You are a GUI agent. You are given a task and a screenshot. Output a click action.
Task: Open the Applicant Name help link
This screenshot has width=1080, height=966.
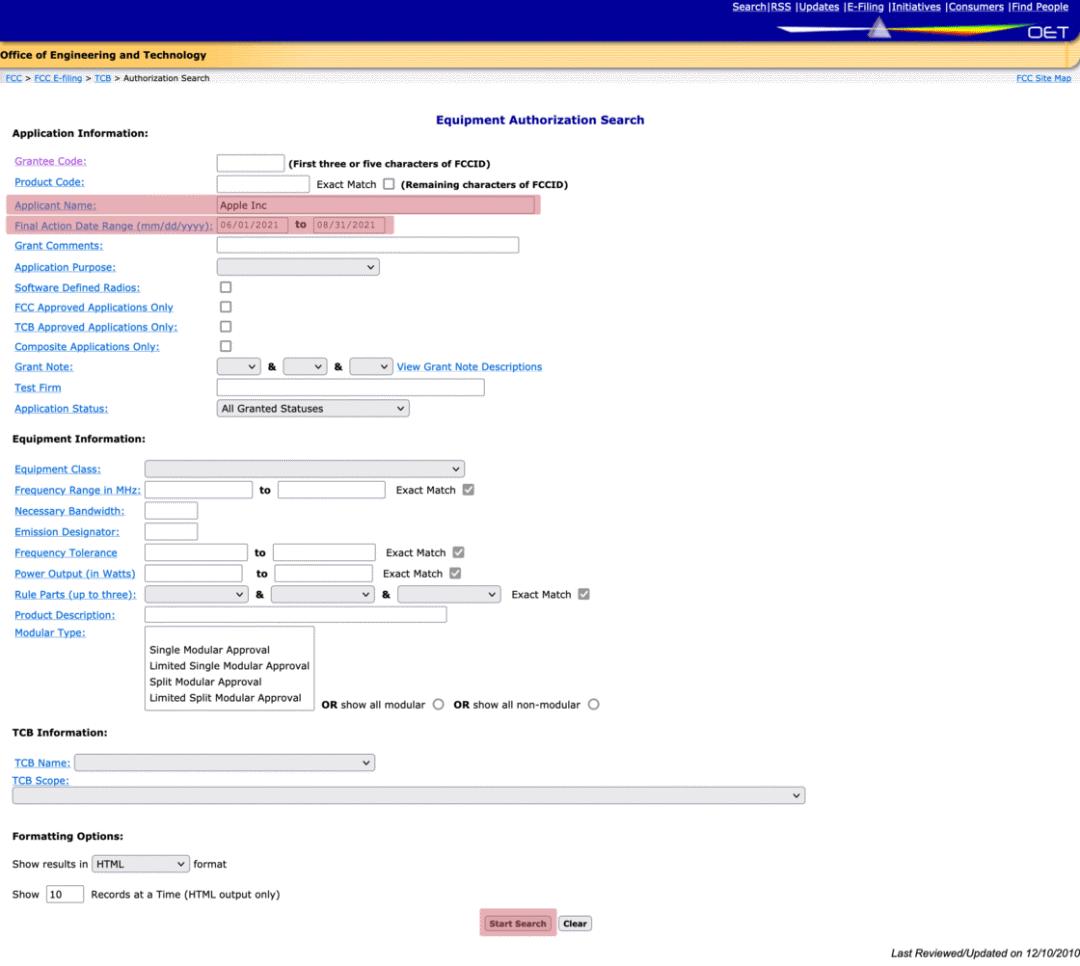(55, 205)
